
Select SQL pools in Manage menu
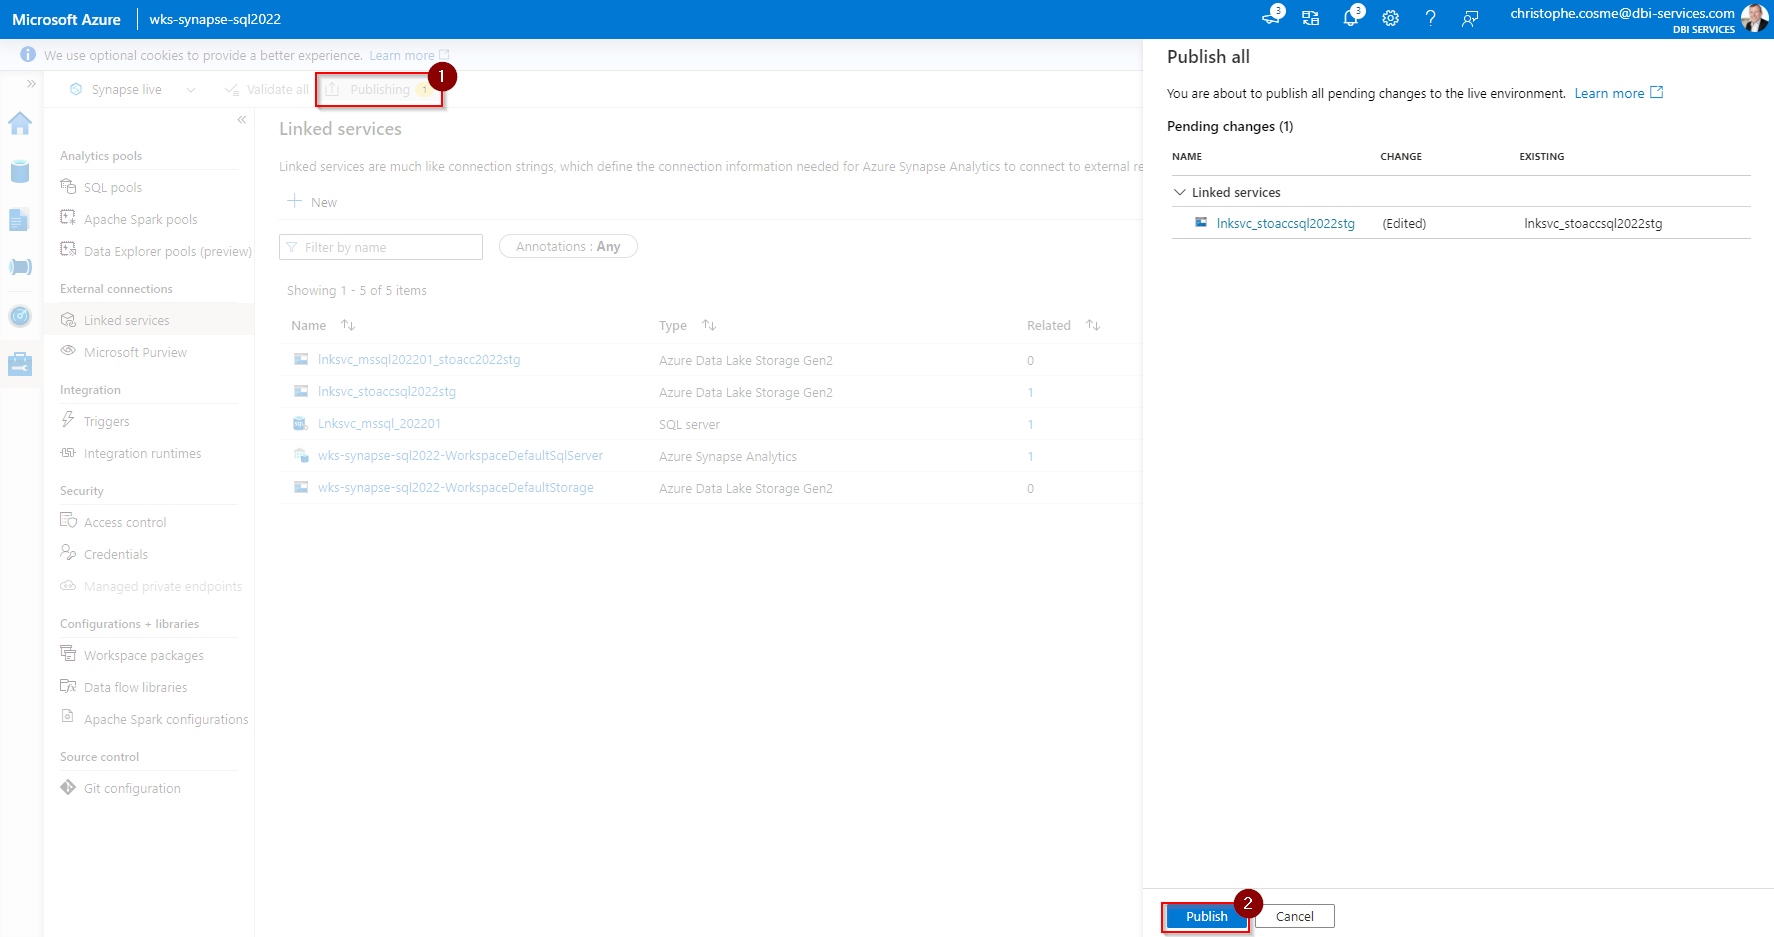tap(112, 188)
